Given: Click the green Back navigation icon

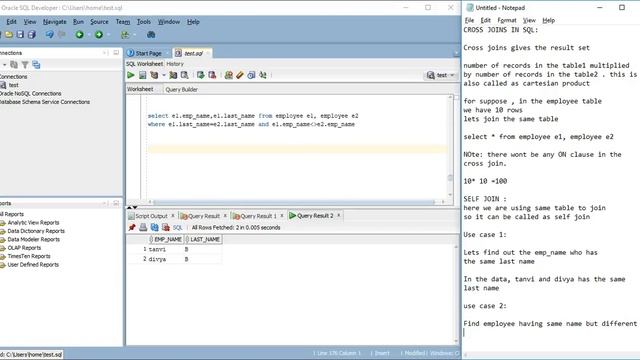Looking at the screenshot, I should click(80, 35).
